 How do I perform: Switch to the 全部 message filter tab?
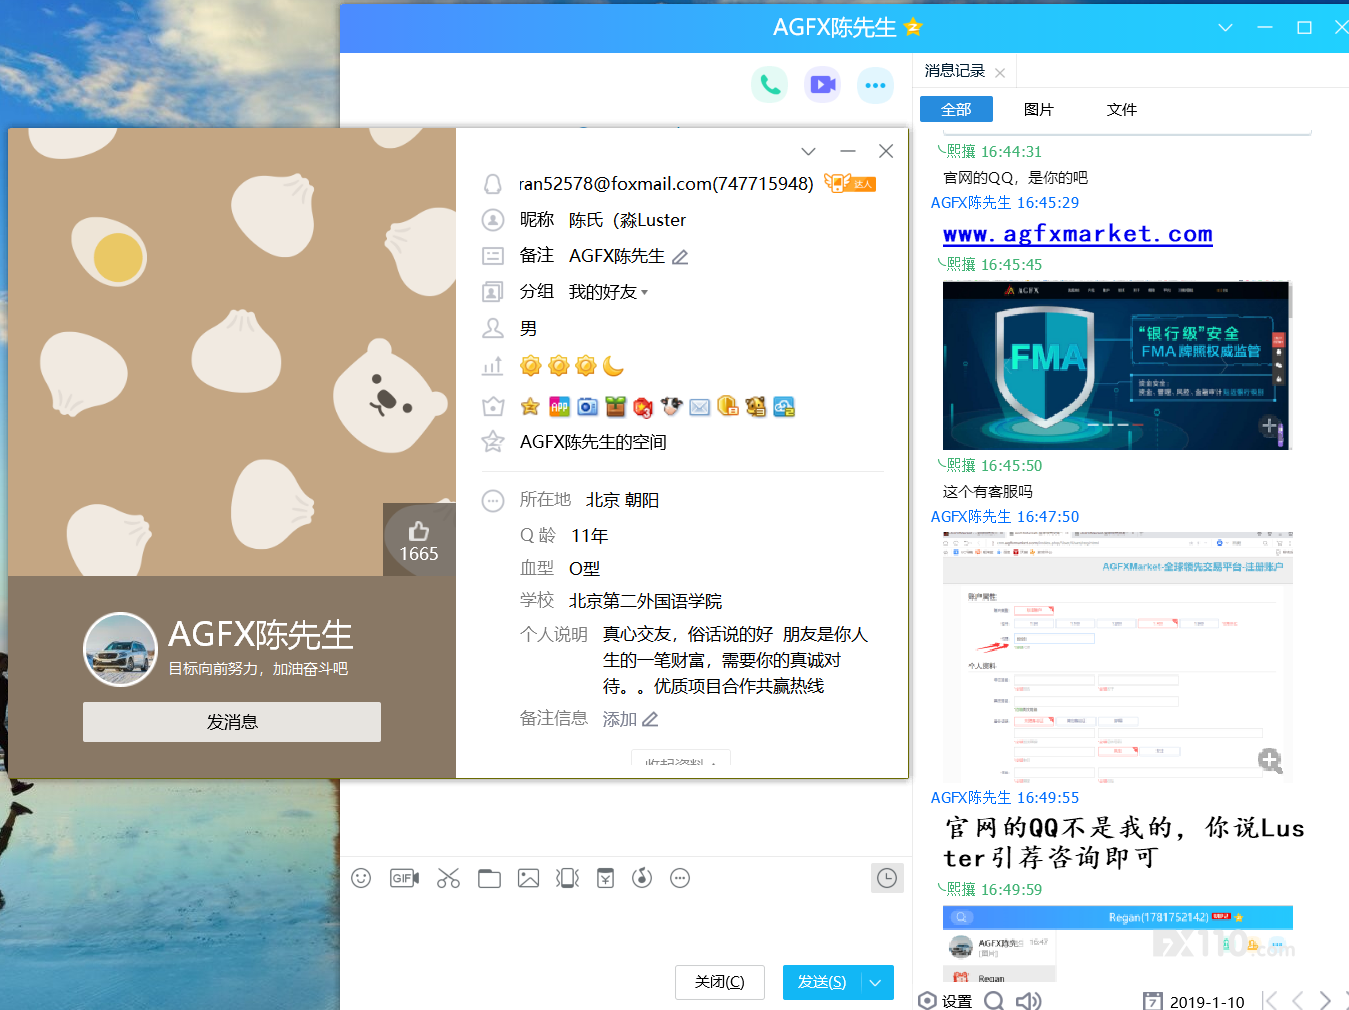pyautogui.click(x=956, y=109)
